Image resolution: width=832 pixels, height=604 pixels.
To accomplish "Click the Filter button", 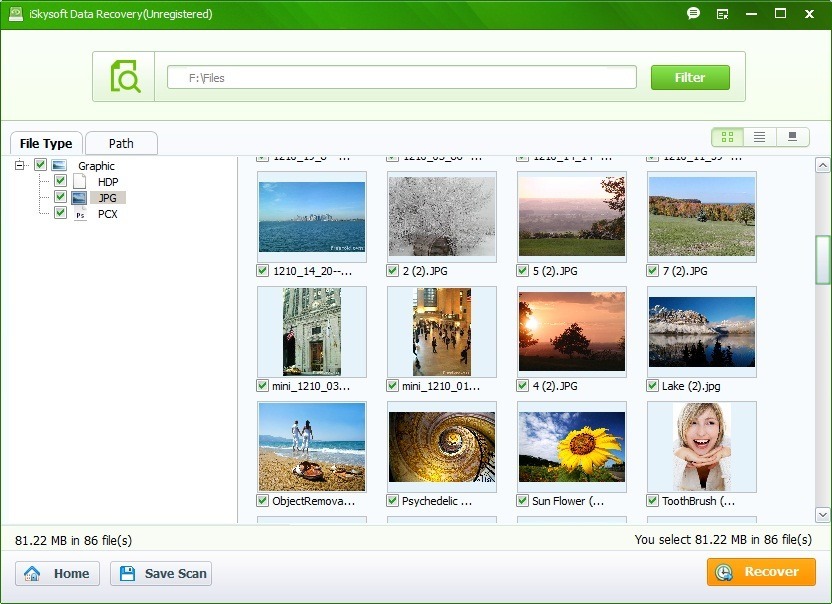I will pos(690,77).
